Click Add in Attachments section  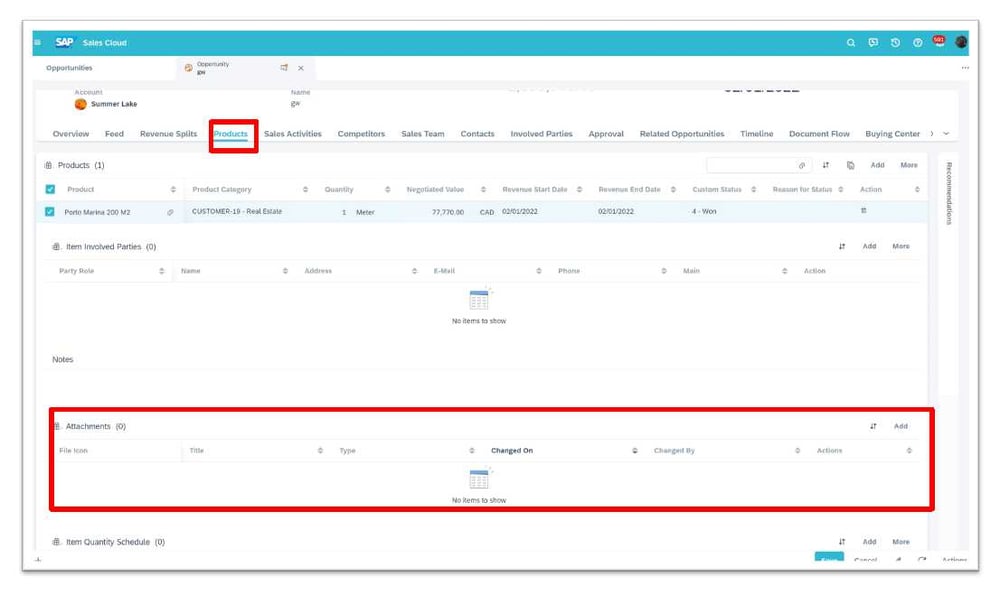click(901, 426)
